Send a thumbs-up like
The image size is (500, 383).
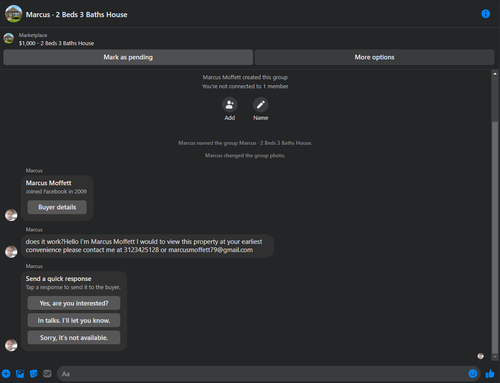[x=490, y=374]
